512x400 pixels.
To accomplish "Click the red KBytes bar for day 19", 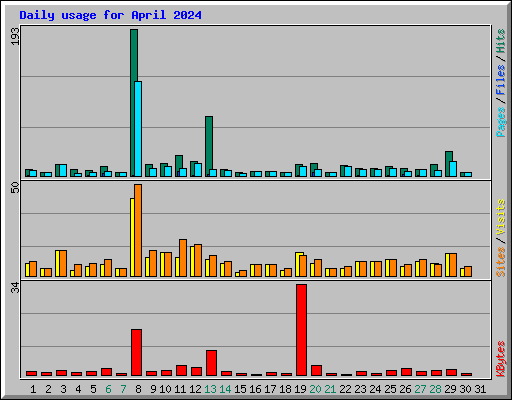I will pos(301,330).
